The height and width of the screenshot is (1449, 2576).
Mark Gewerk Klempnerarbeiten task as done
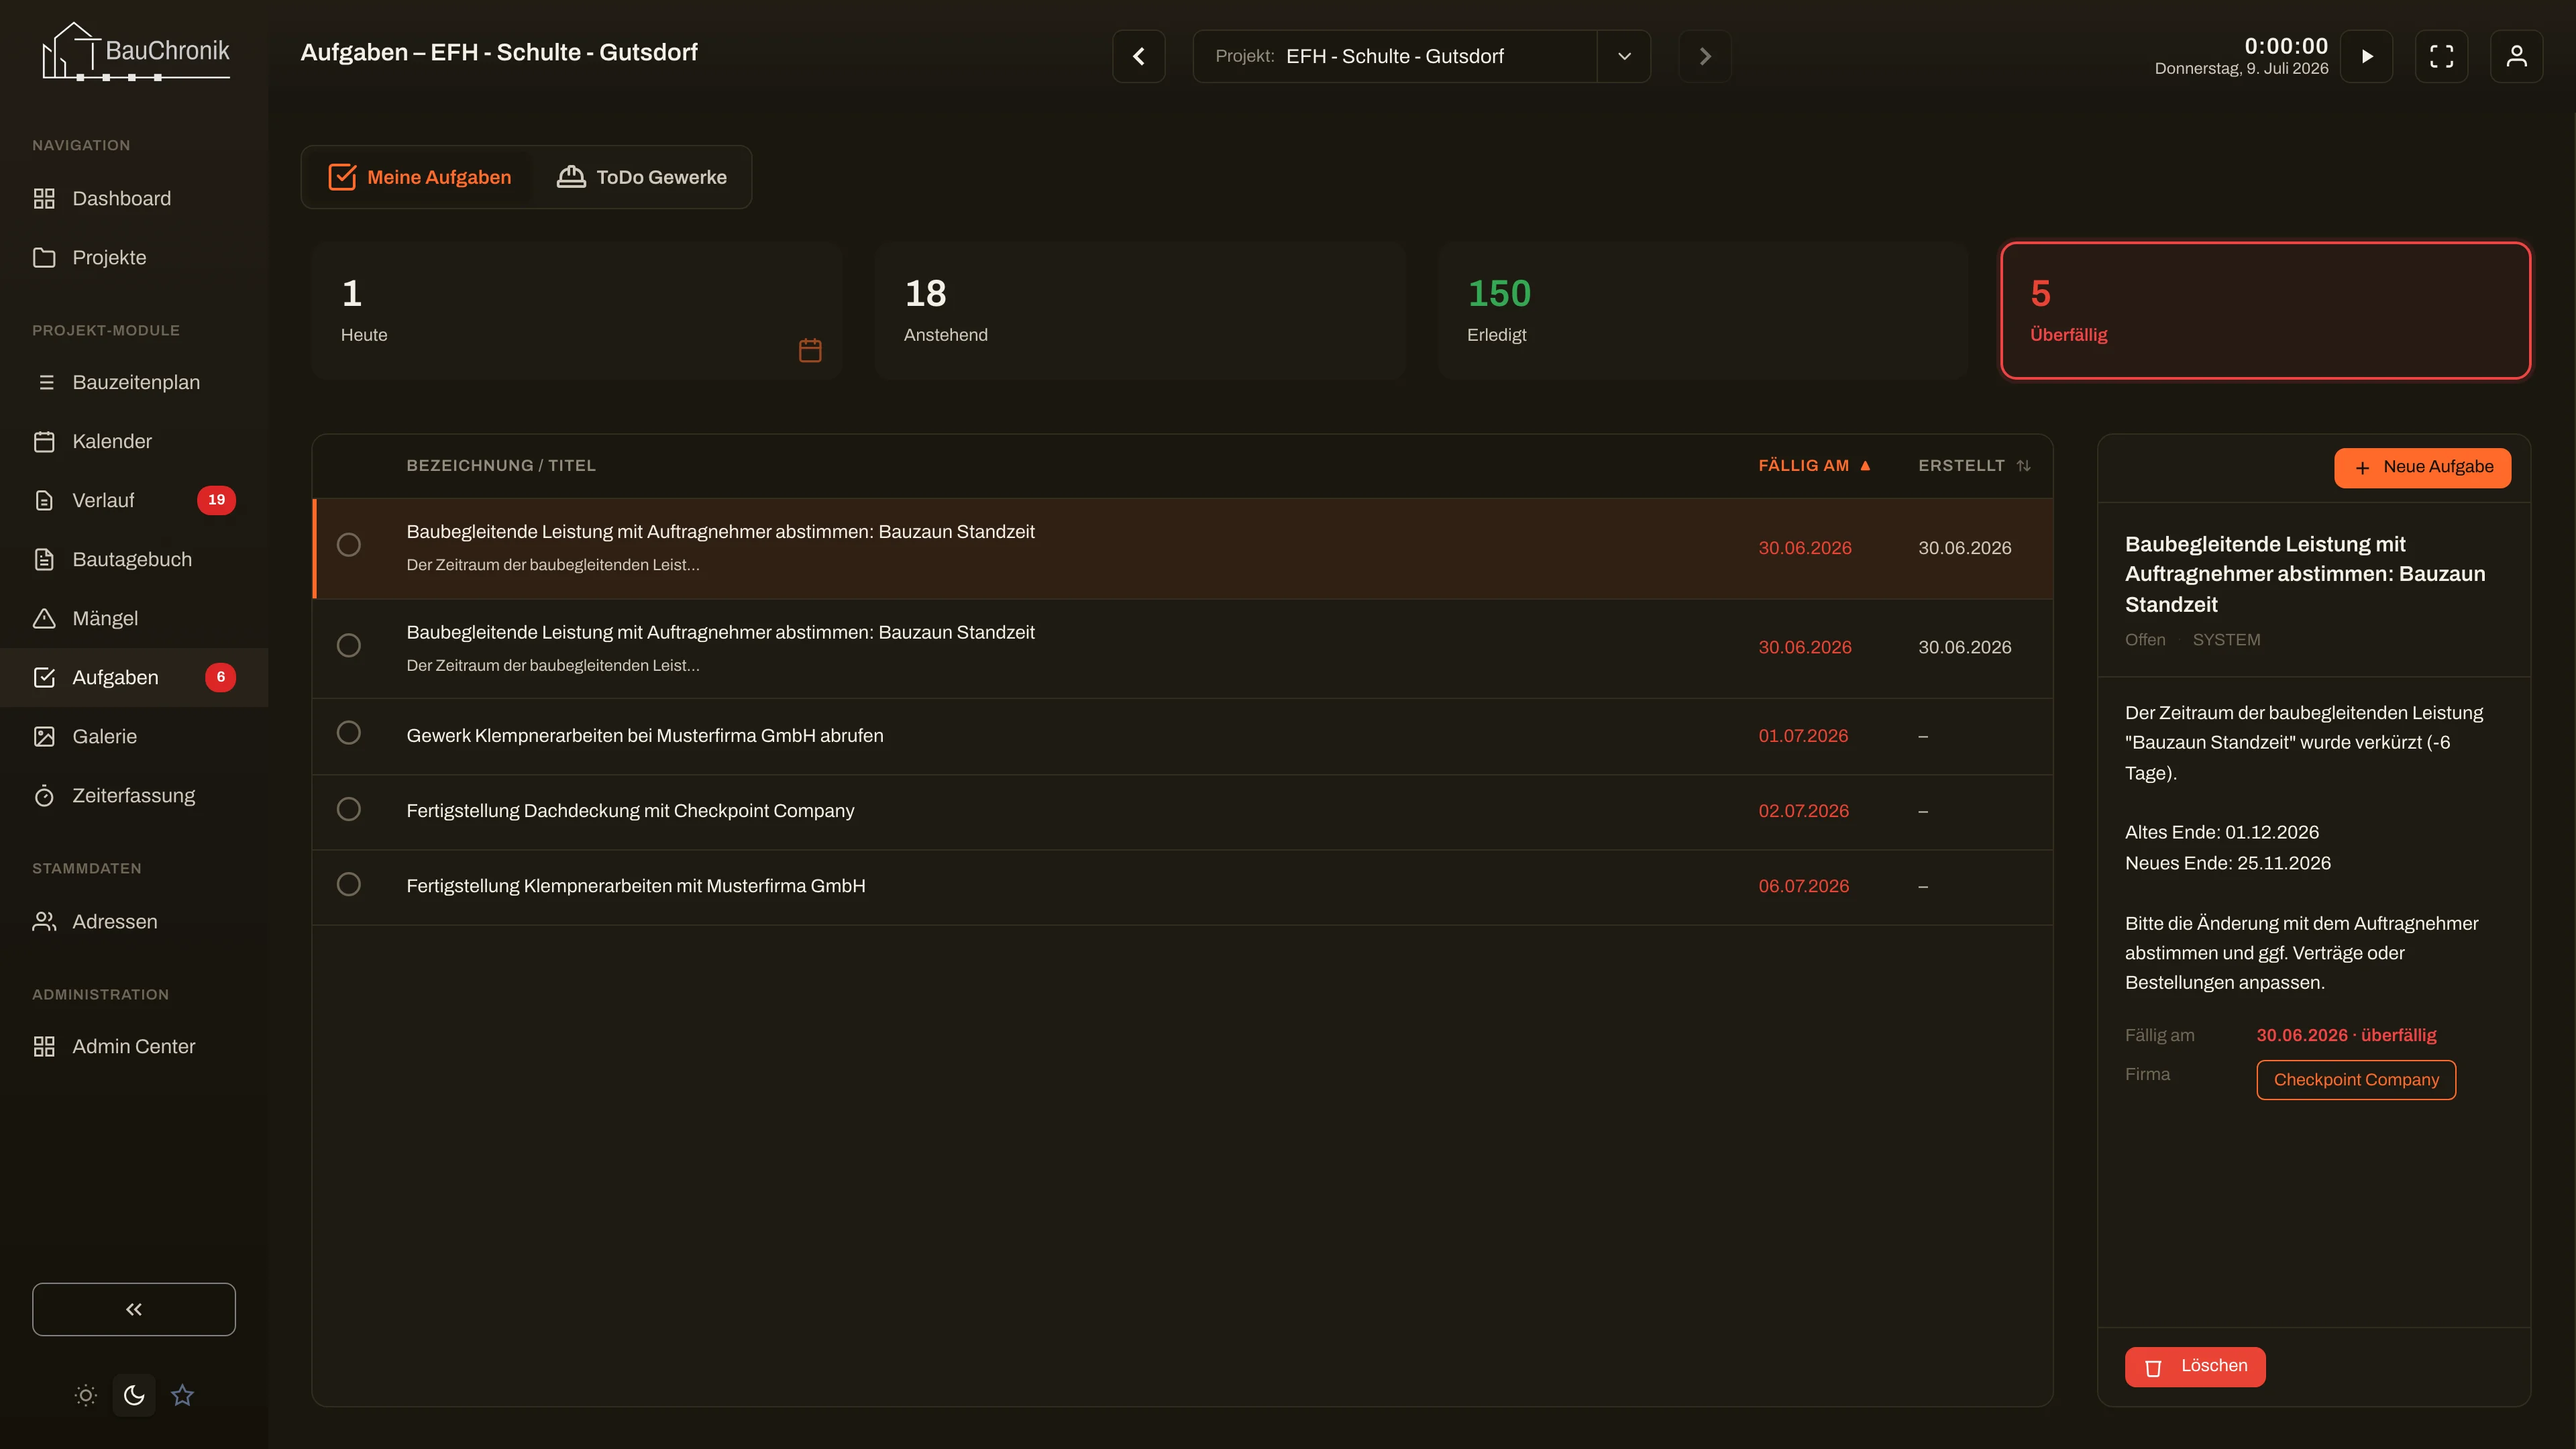point(349,733)
